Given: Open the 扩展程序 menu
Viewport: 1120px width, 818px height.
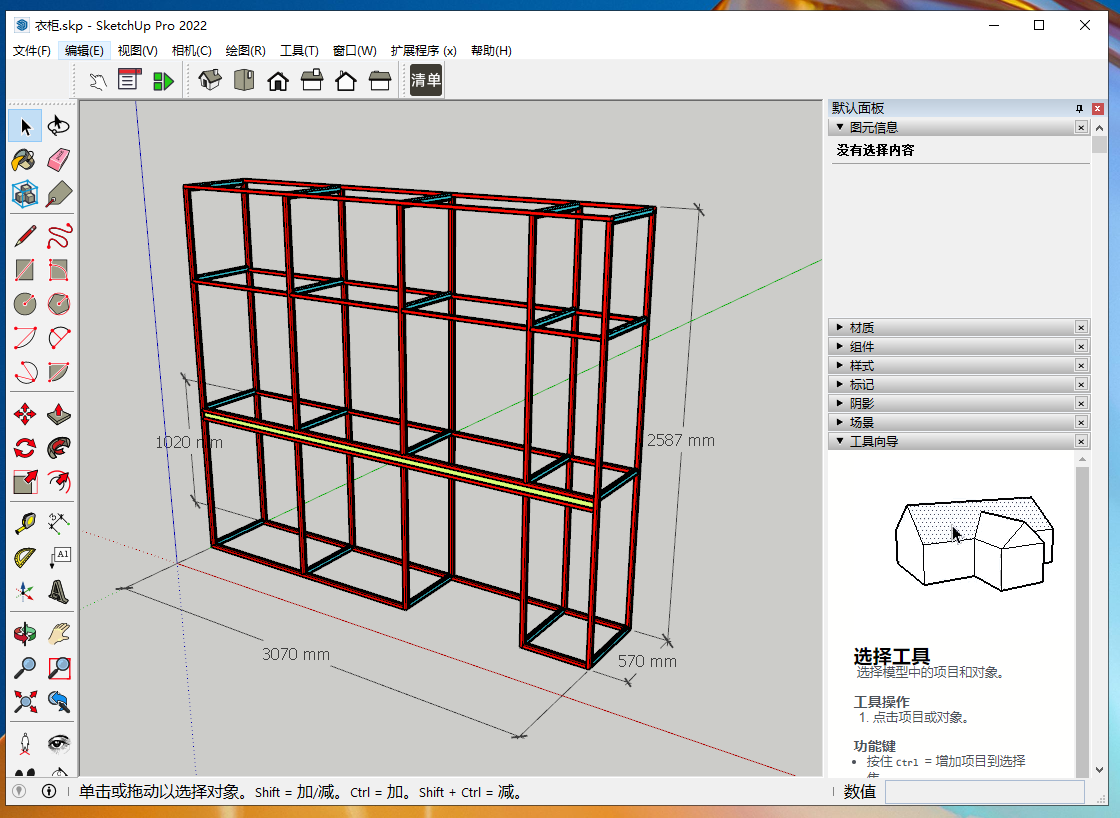Looking at the screenshot, I should (x=423, y=50).
